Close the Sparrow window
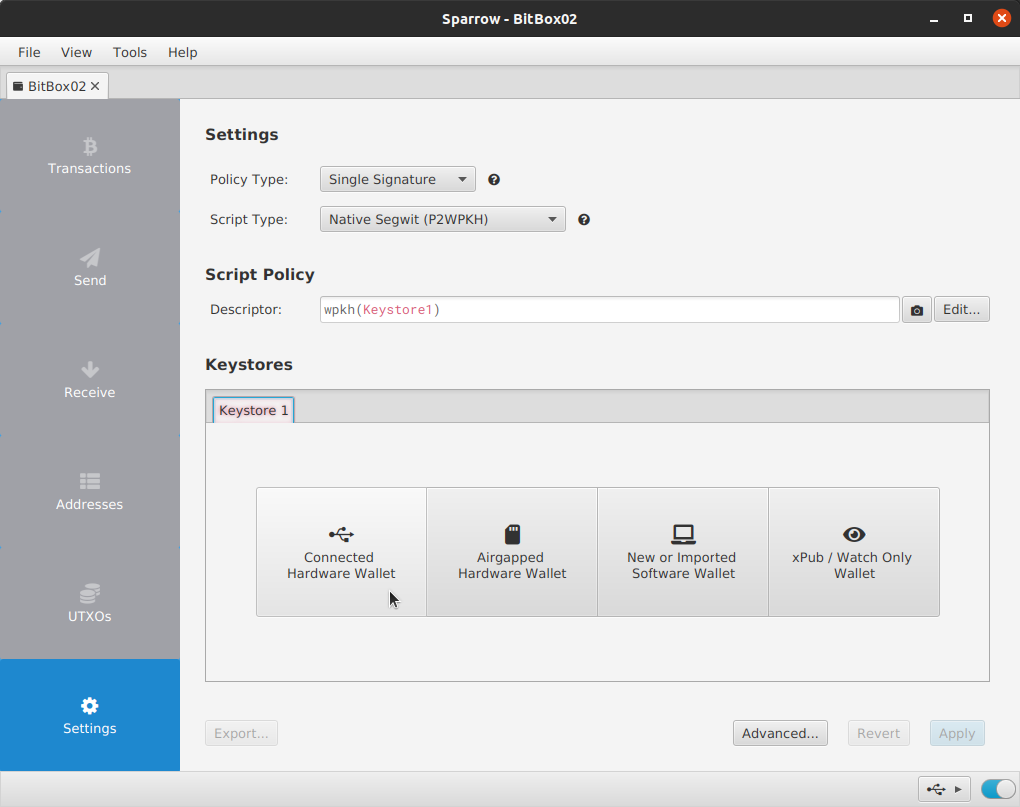 tap(1002, 18)
